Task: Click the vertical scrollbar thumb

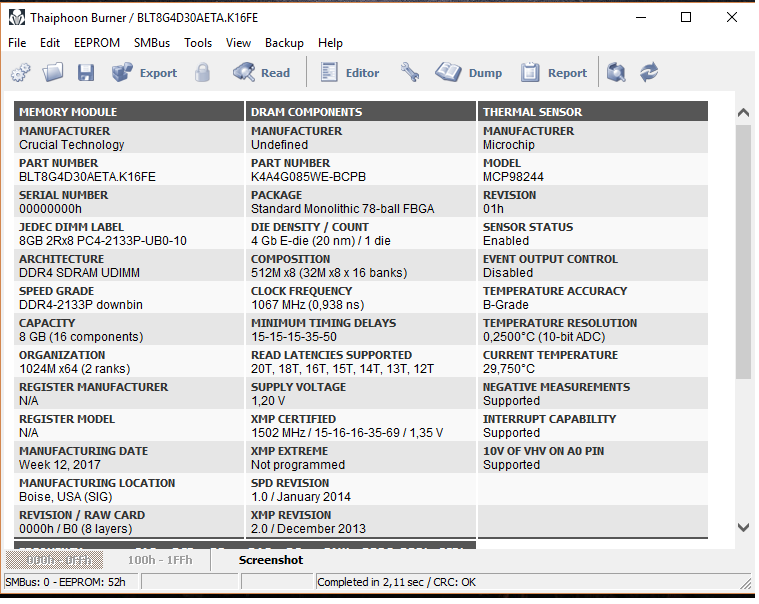Action: pyautogui.click(x=743, y=252)
